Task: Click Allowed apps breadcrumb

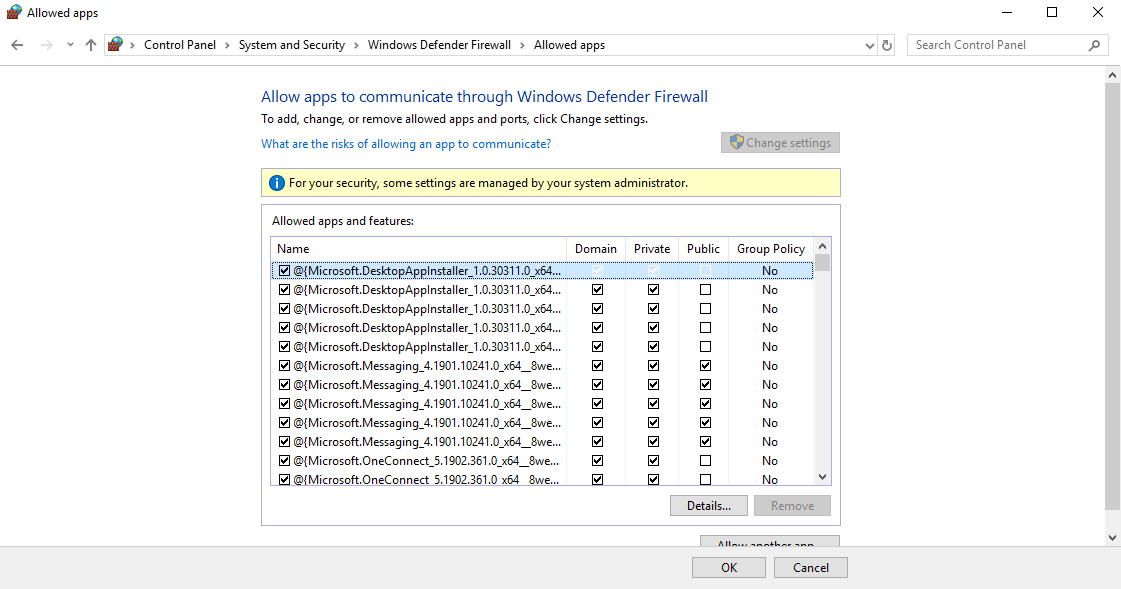Action: (x=569, y=45)
